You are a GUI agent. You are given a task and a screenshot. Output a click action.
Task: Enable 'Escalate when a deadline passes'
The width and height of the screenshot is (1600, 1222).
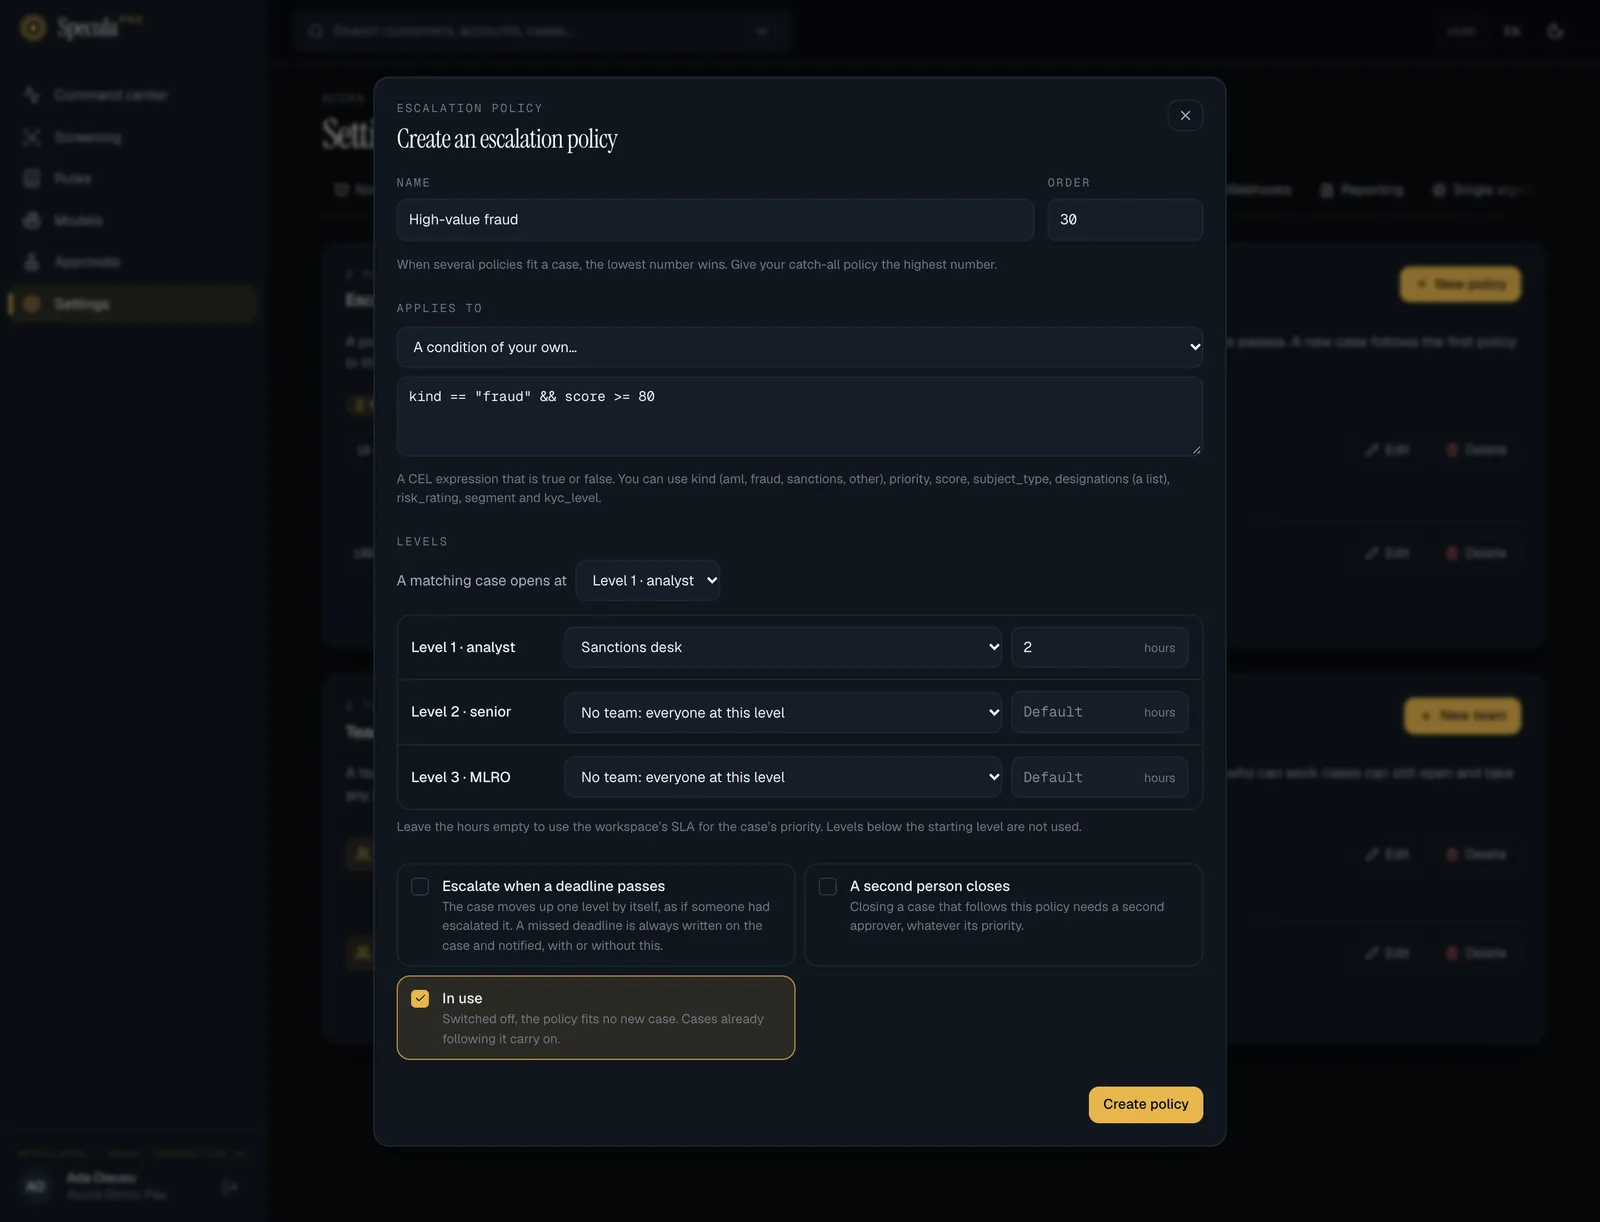coord(420,886)
